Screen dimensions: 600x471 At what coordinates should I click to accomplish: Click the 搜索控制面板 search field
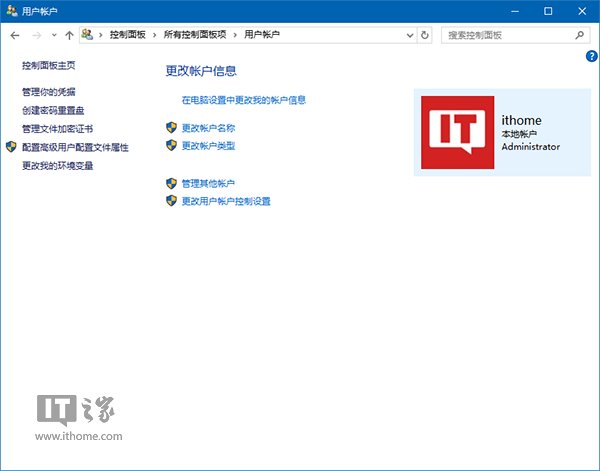tap(505, 35)
